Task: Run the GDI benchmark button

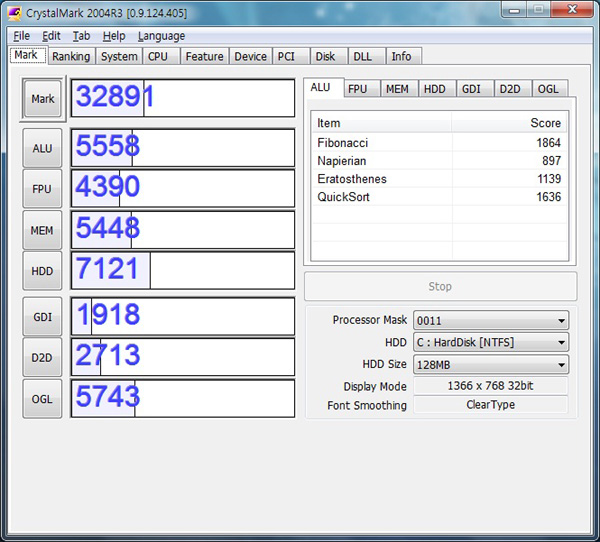Action: pyautogui.click(x=42, y=317)
